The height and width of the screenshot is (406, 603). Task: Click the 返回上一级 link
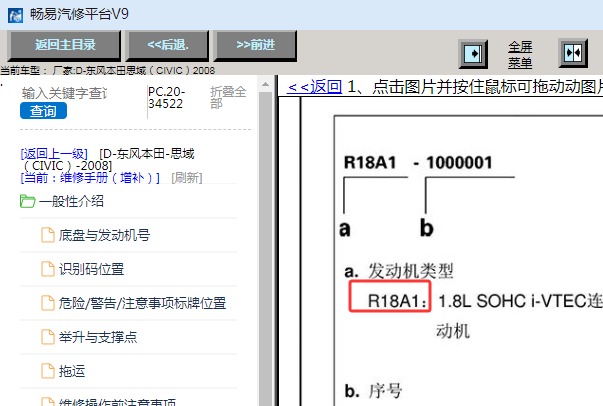point(54,154)
